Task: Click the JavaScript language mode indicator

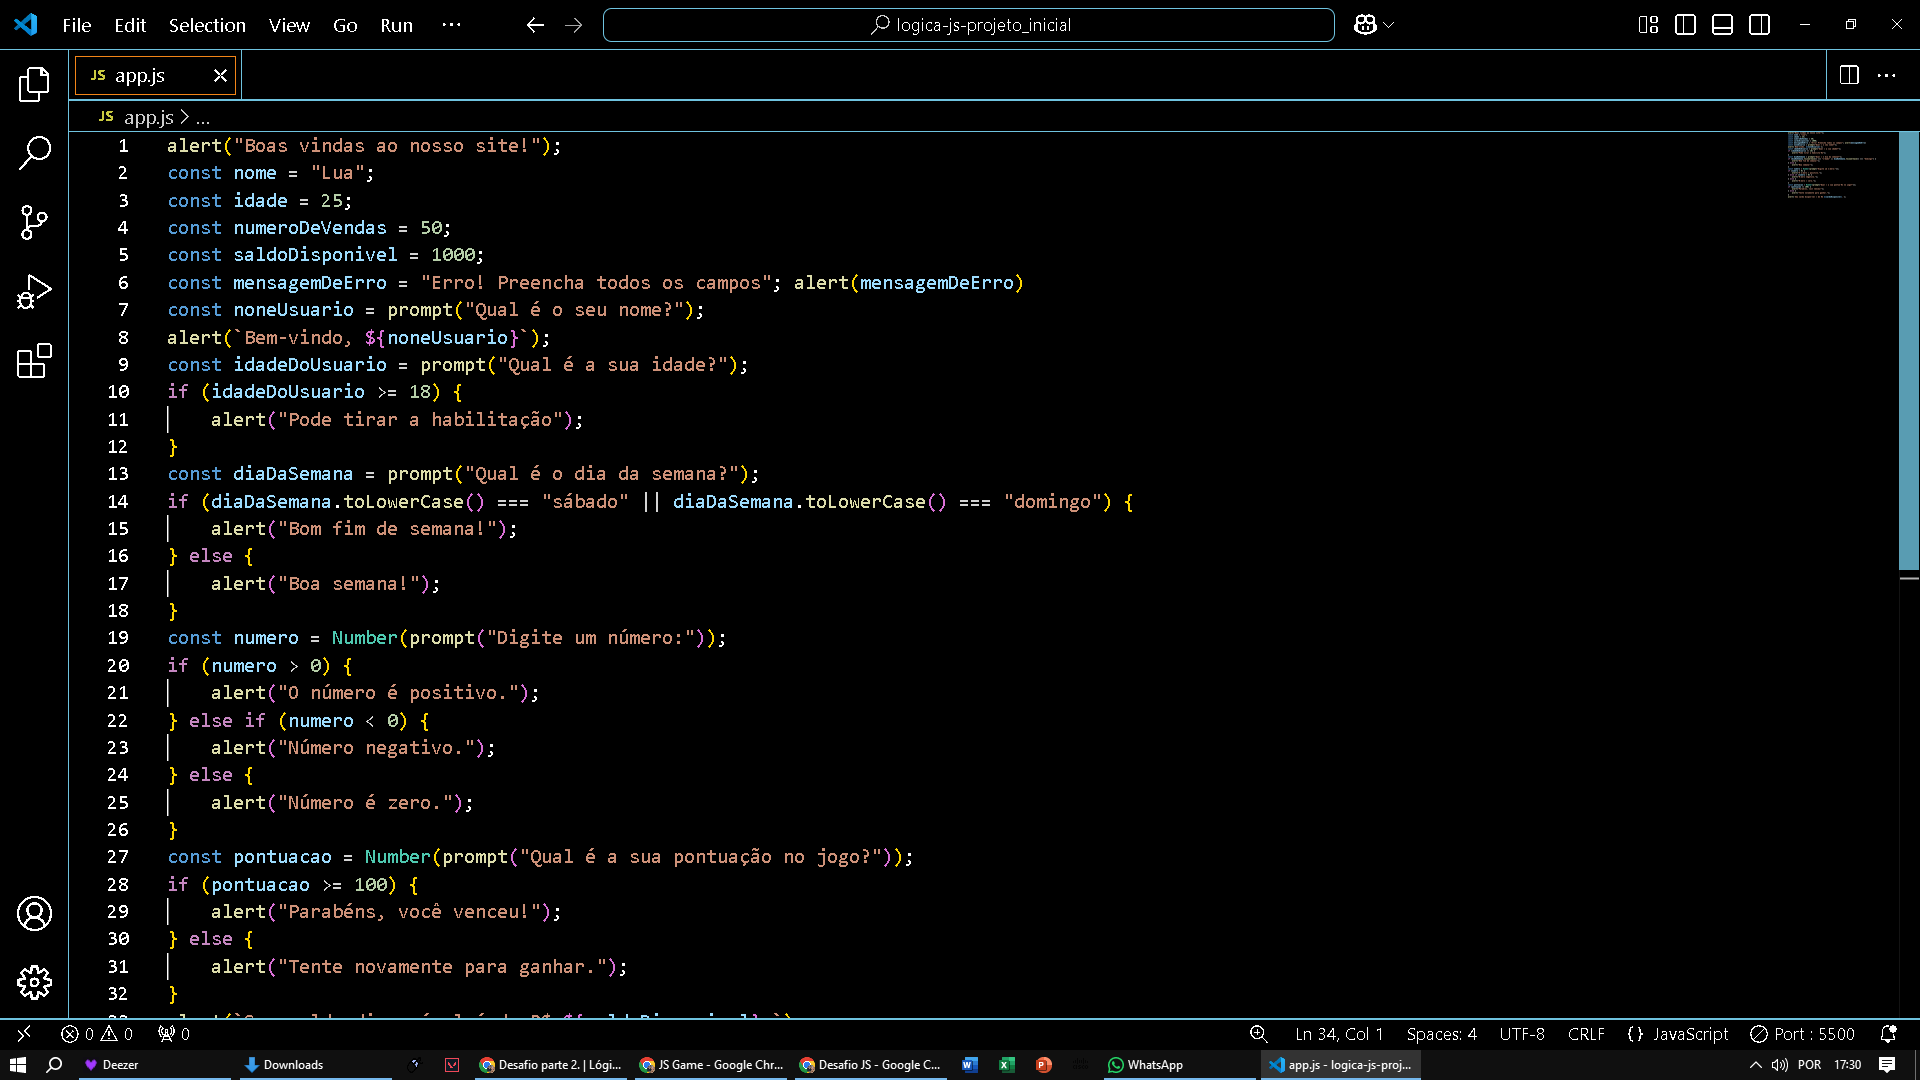Action: click(1691, 1034)
